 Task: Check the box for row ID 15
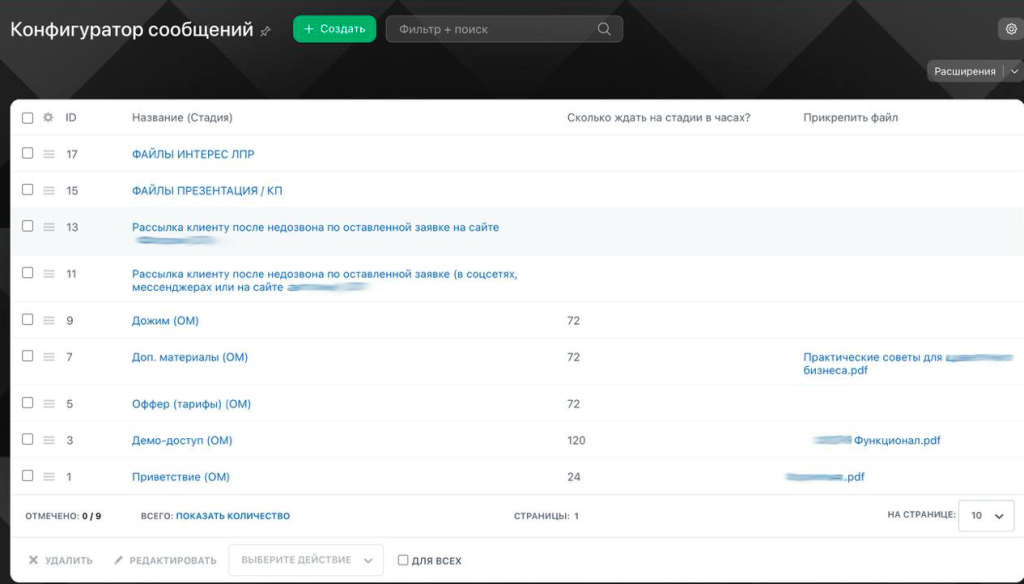[28, 190]
